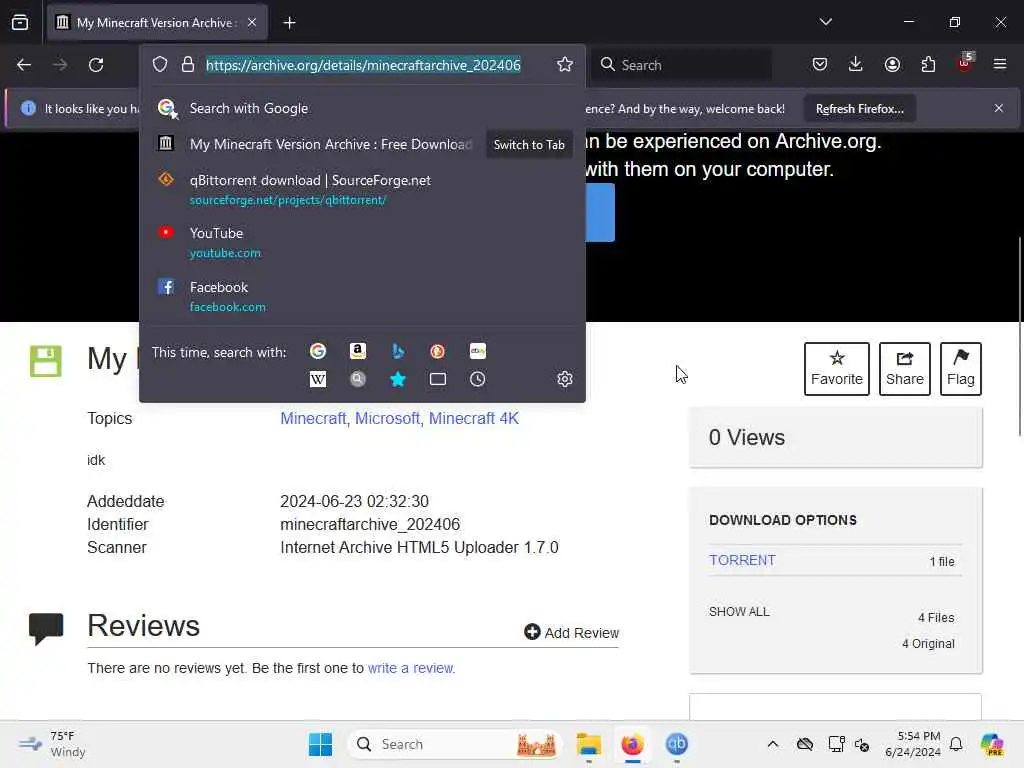This screenshot has width=1024, height=768.
Task: Choose the Facebook suggestion
Action: [362, 296]
